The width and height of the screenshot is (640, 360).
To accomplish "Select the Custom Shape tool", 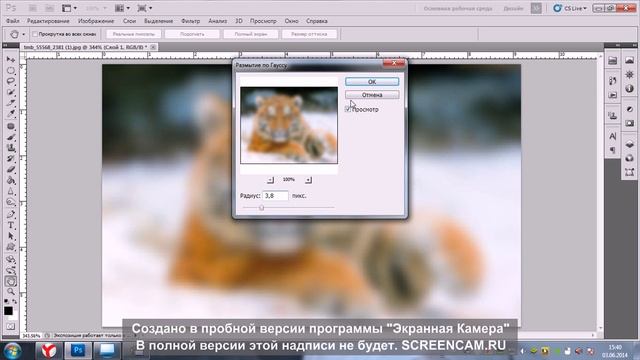I will 11,247.
